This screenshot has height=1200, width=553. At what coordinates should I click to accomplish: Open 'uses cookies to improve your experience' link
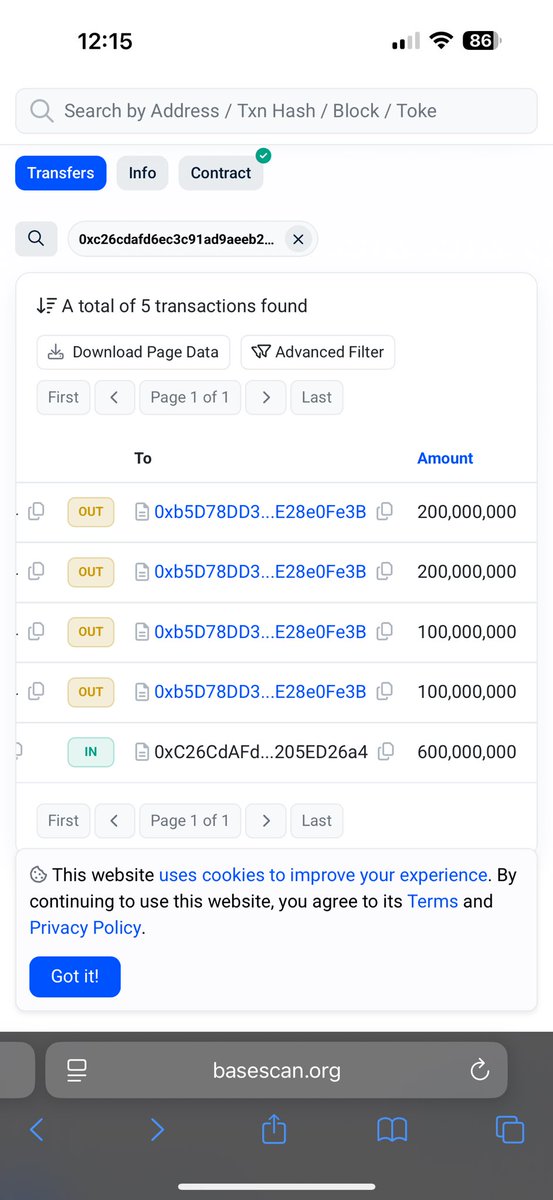pos(323,875)
